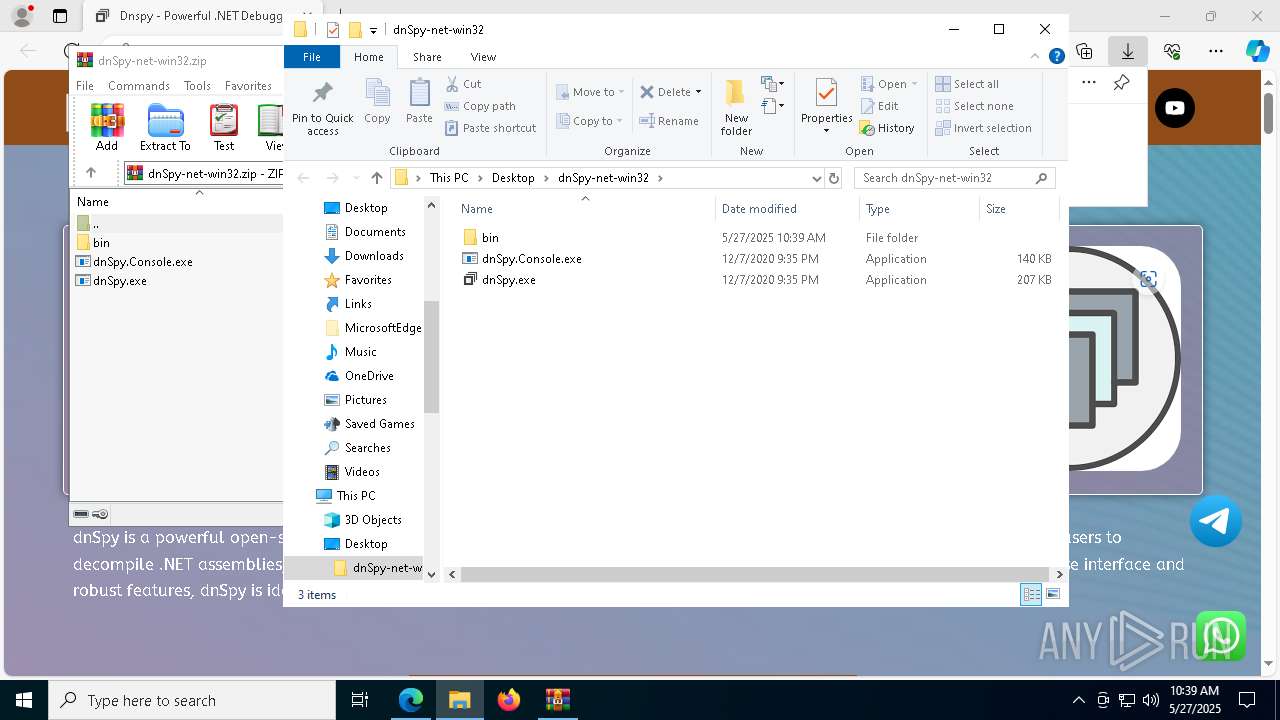The height and width of the screenshot is (720, 1280).
Task: Click Explorer Help question mark icon
Action: click(x=1056, y=57)
